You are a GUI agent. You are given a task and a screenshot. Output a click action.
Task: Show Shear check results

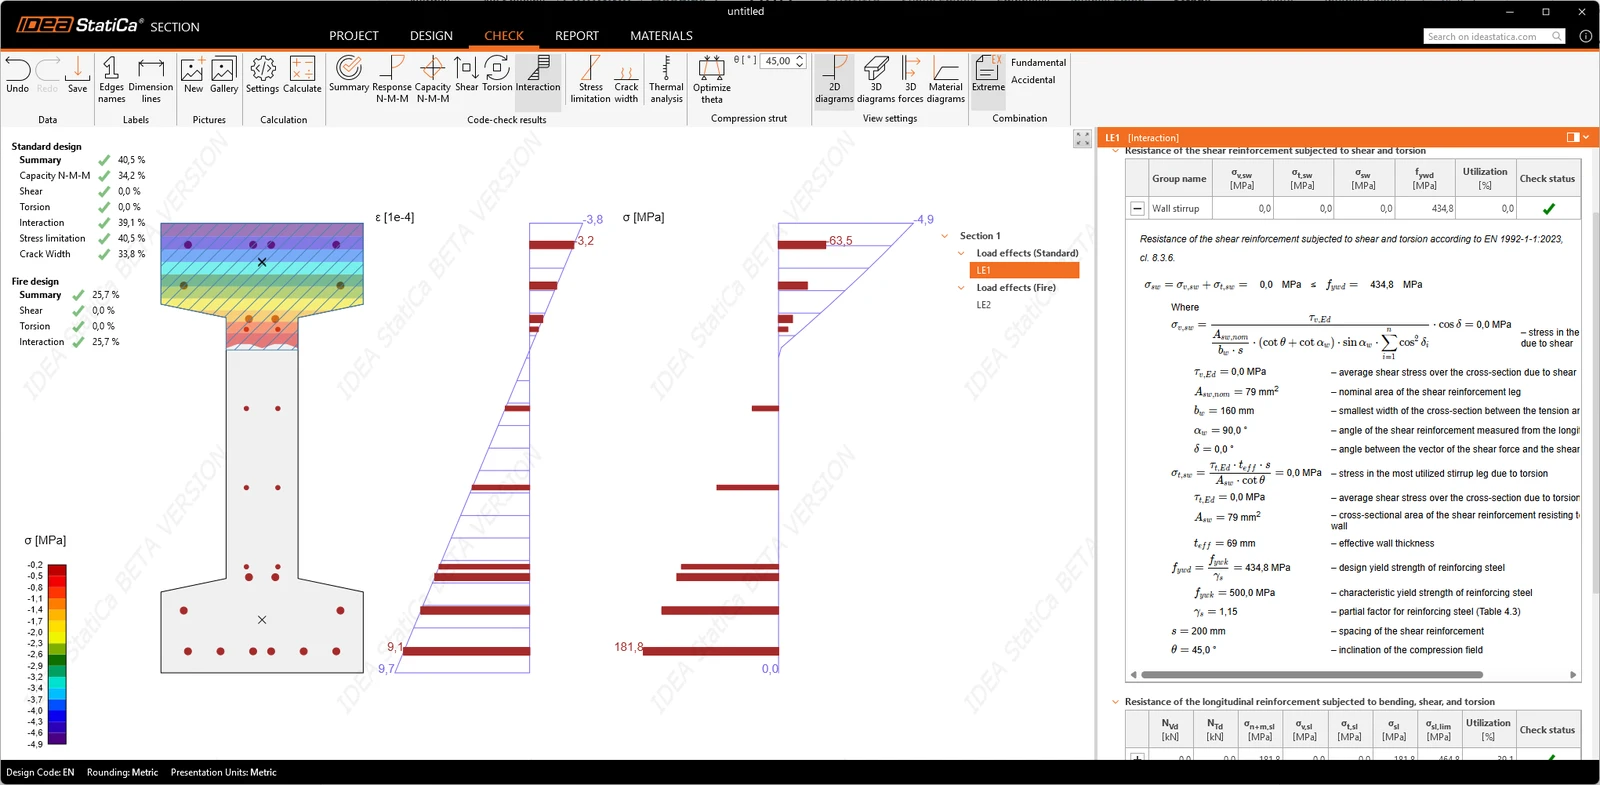pos(467,75)
